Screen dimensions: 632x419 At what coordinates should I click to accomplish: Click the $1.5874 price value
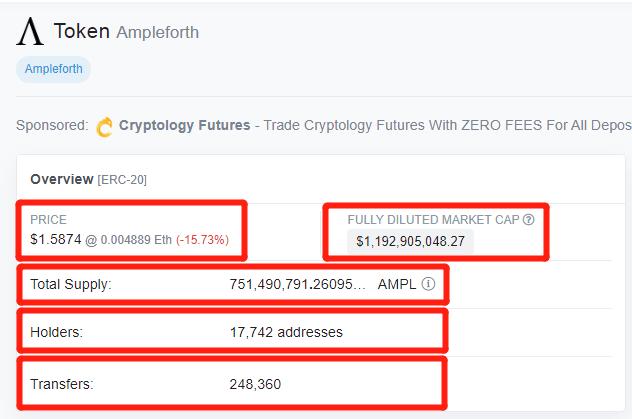point(56,239)
